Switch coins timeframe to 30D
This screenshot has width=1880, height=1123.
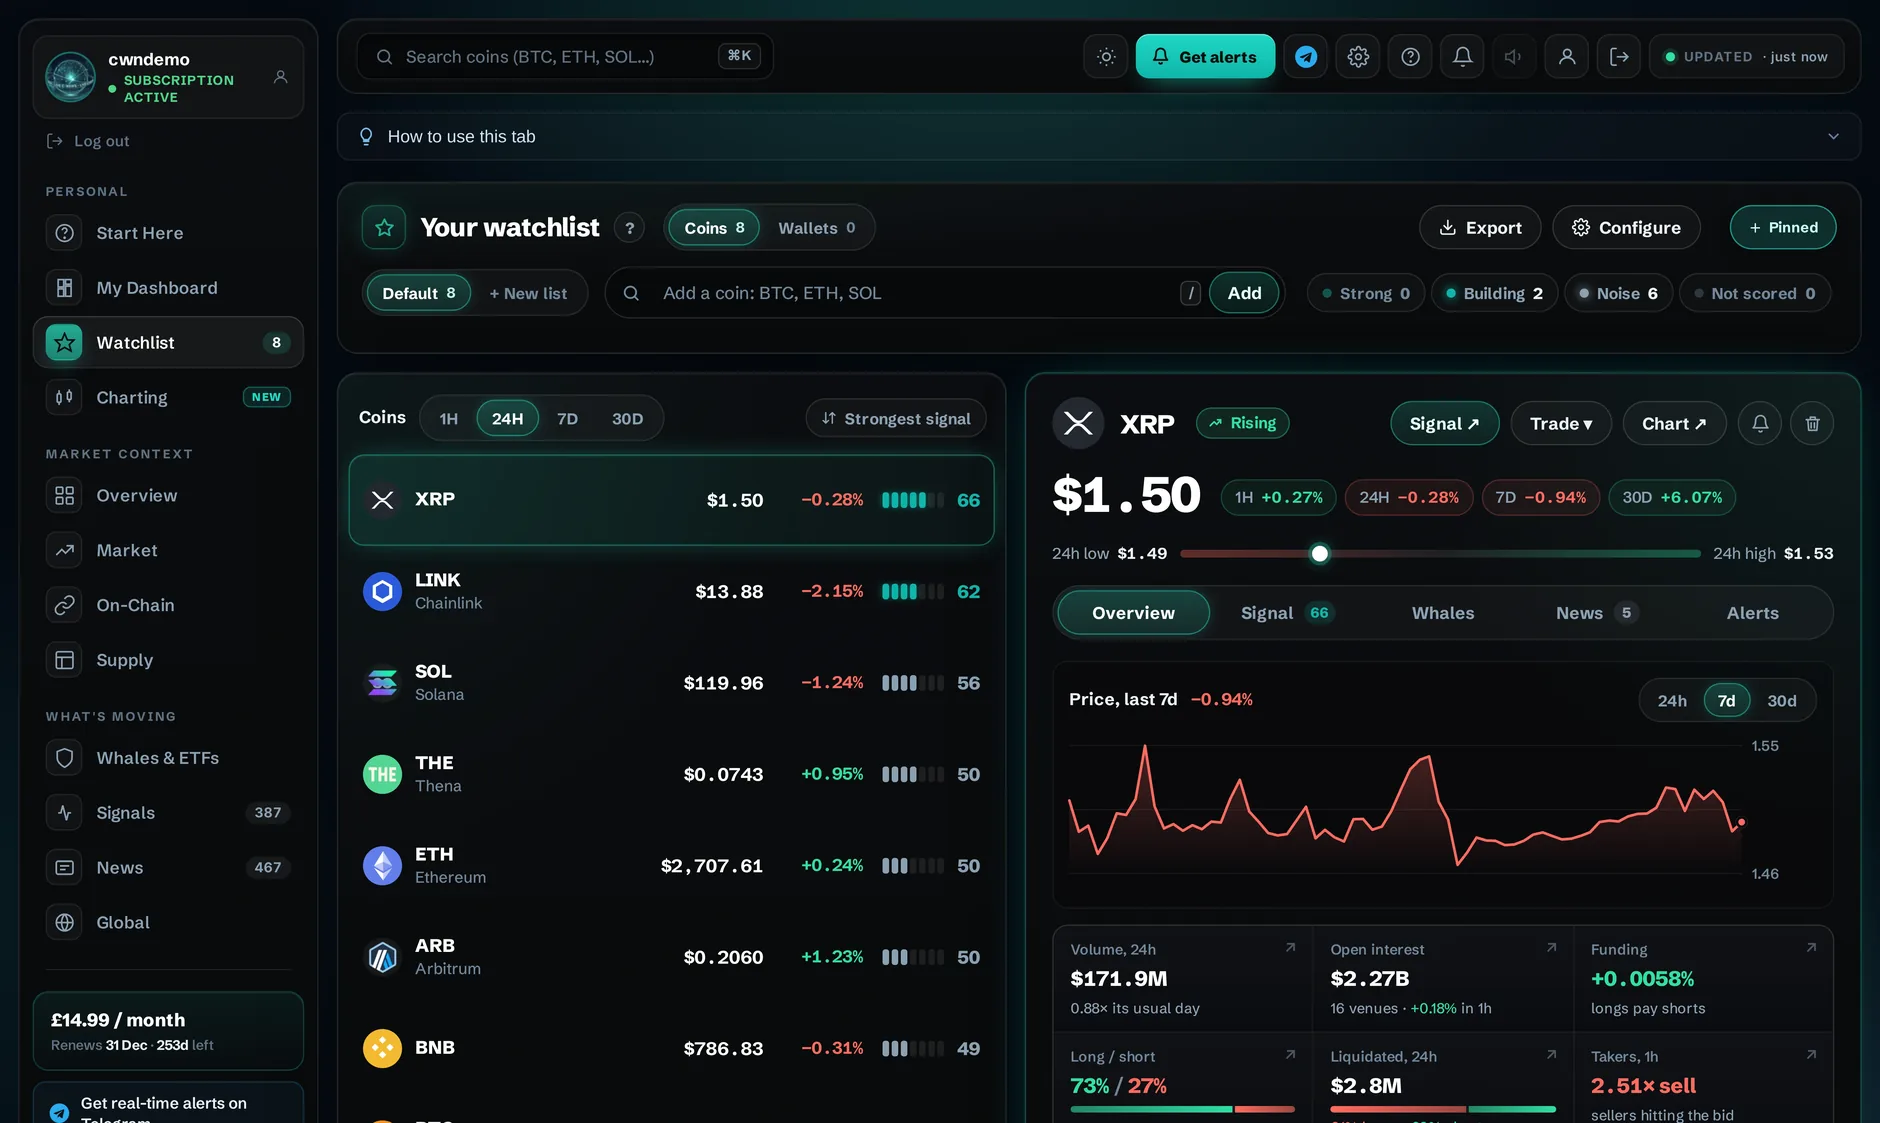[627, 419]
